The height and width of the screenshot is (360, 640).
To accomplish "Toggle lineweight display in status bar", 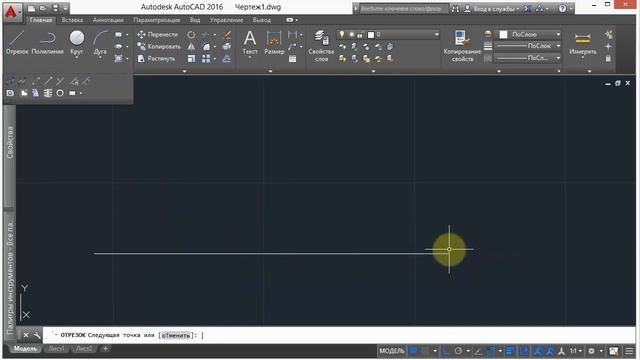I will coord(510,351).
